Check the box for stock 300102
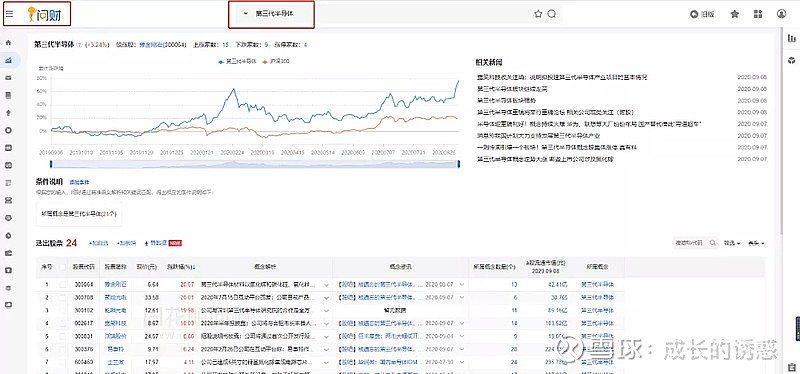 tap(63, 310)
